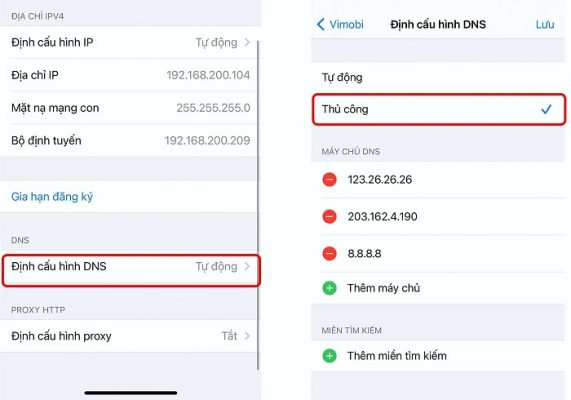Go back to Vimobi network page
The image size is (571, 400).
click(340, 24)
